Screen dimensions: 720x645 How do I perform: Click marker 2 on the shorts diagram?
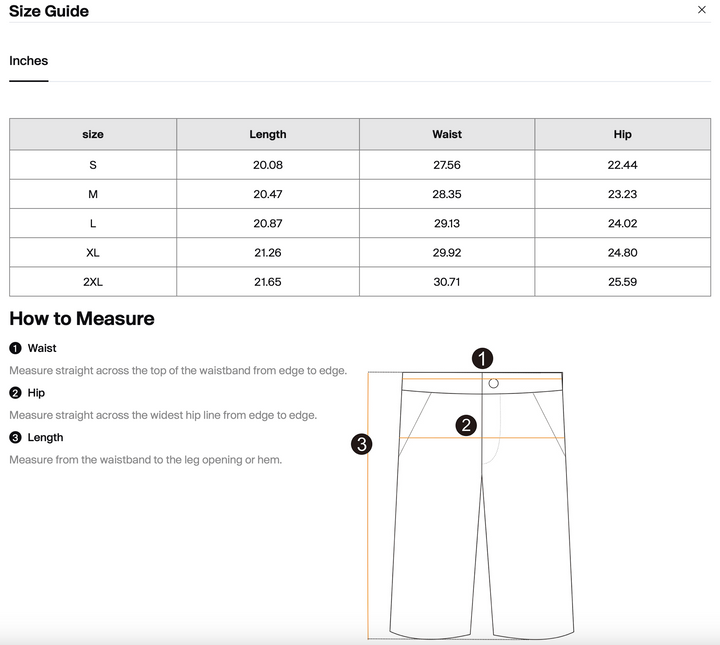[x=466, y=425]
